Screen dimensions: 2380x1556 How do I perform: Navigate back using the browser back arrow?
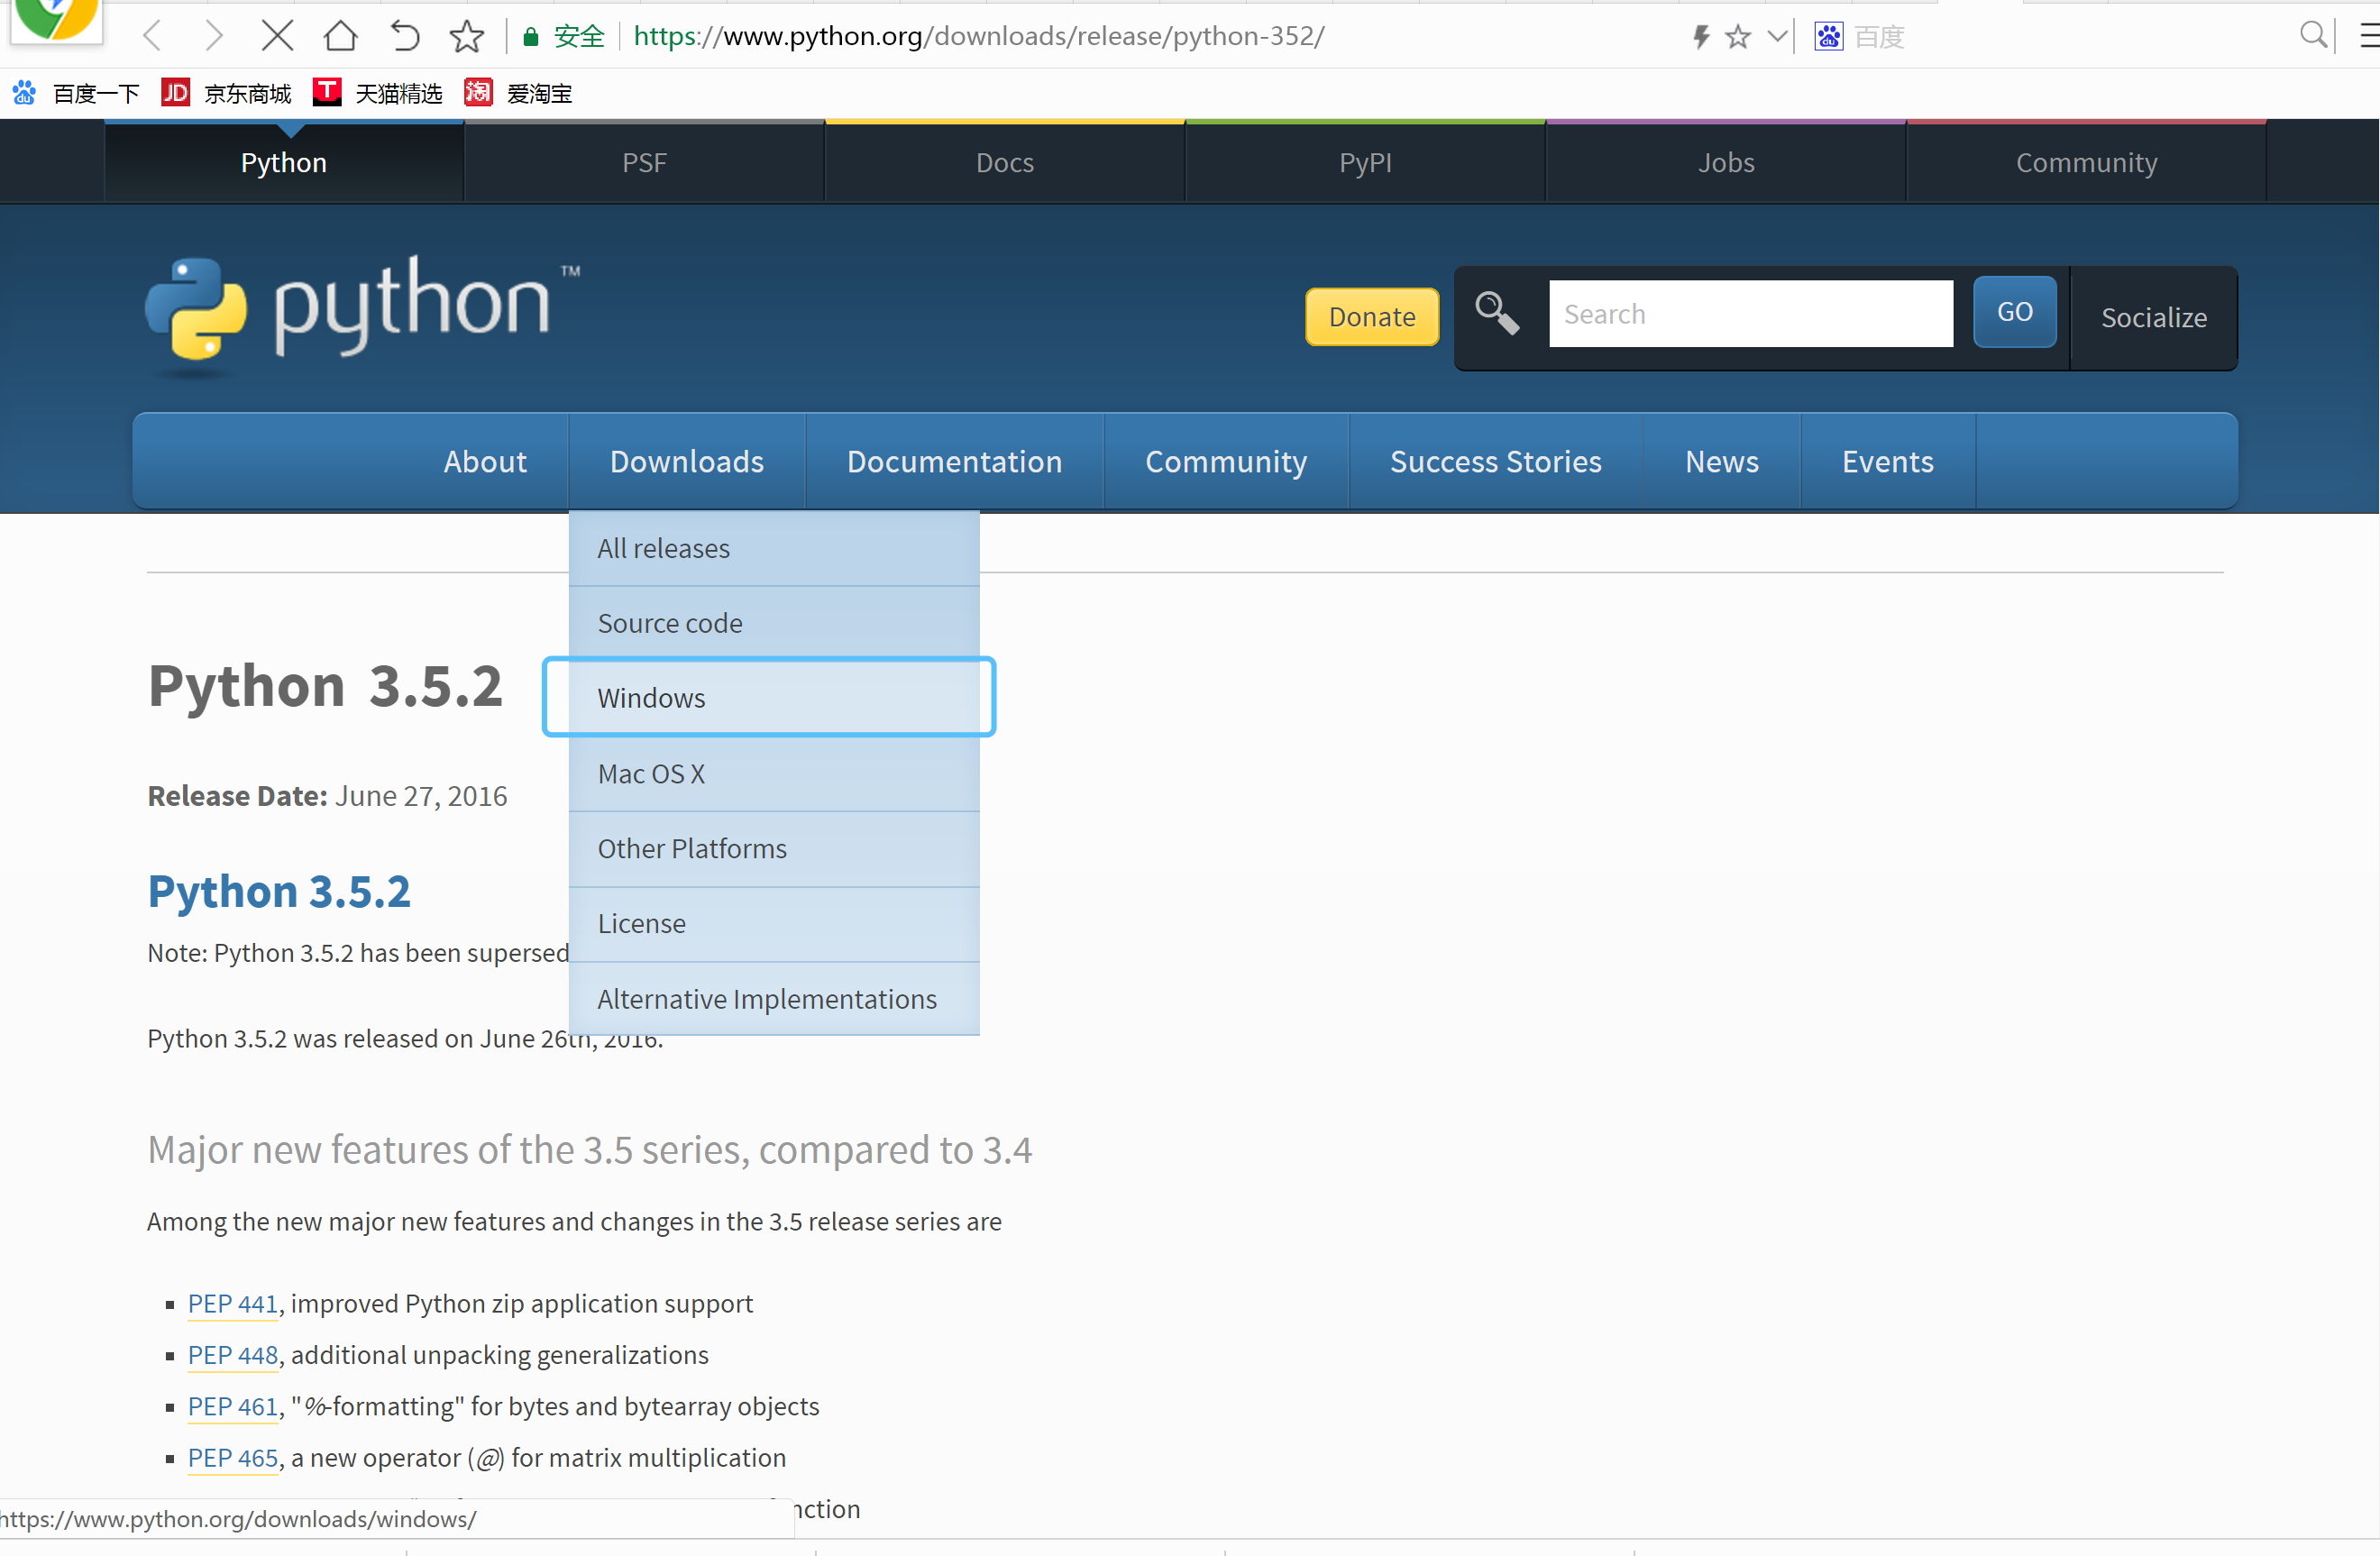(x=151, y=35)
